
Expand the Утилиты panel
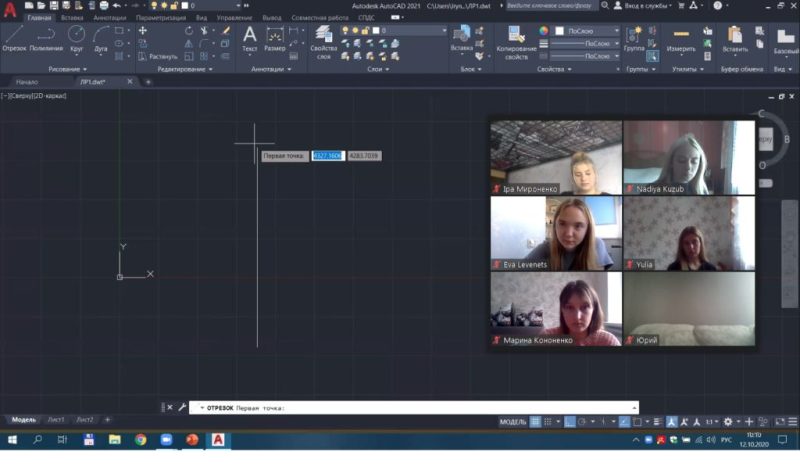pos(688,69)
